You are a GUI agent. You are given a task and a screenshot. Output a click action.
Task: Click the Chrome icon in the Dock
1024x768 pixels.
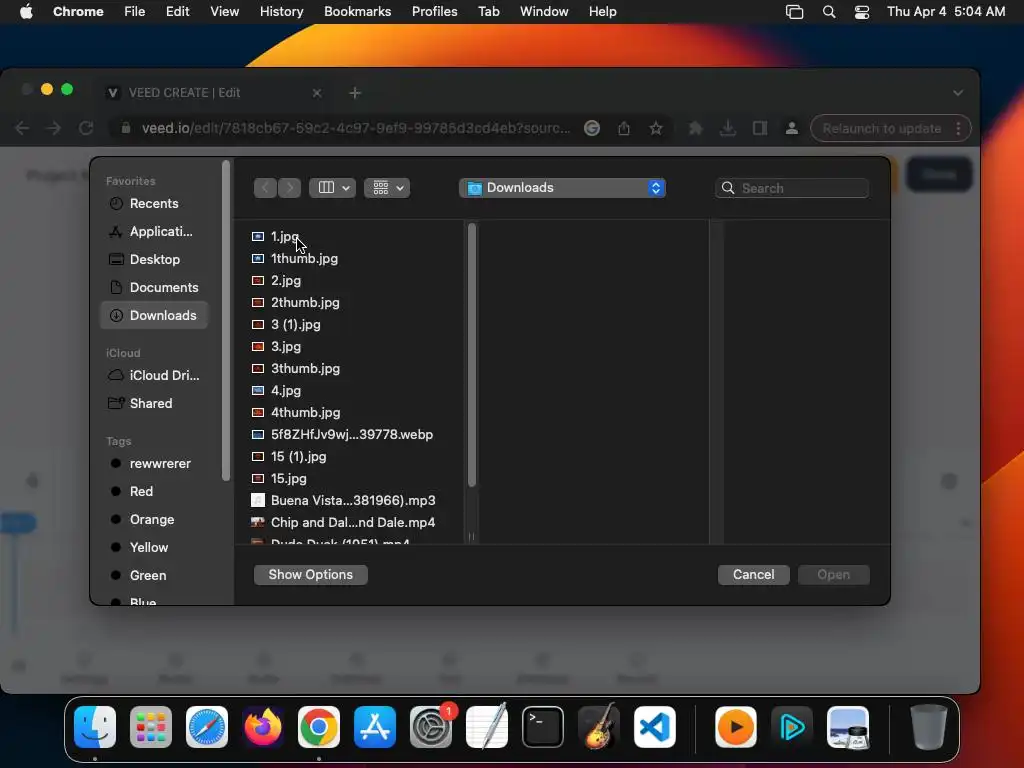[x=319, y=727]
